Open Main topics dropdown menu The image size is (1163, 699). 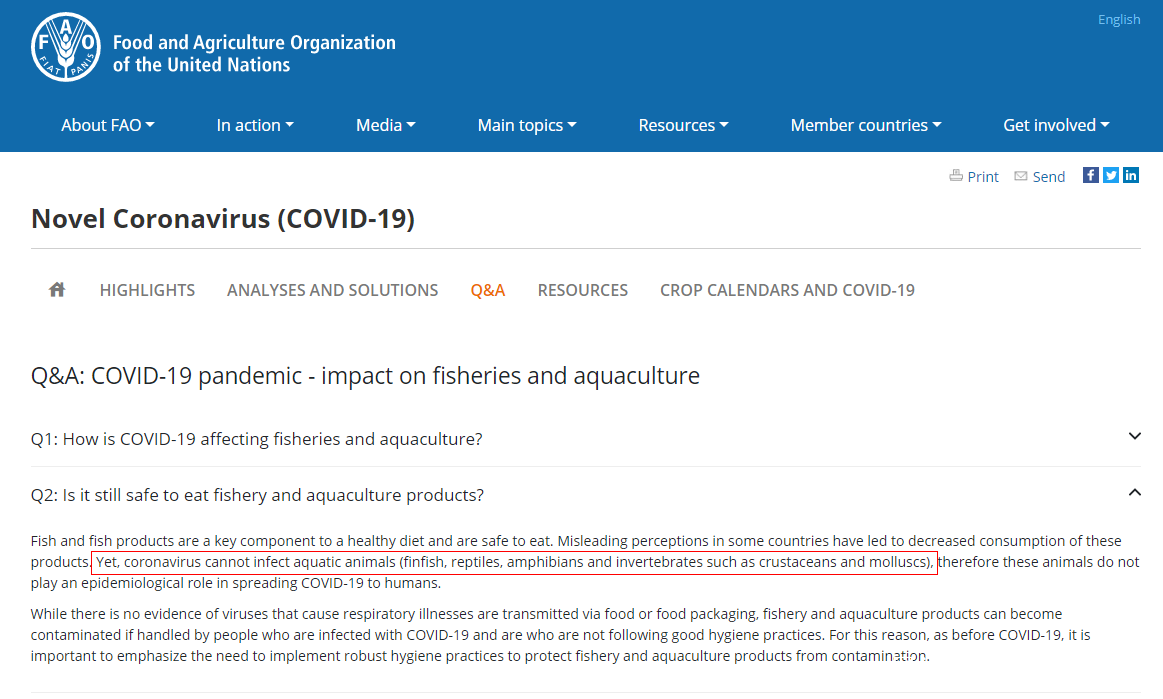tap(527, 125)
